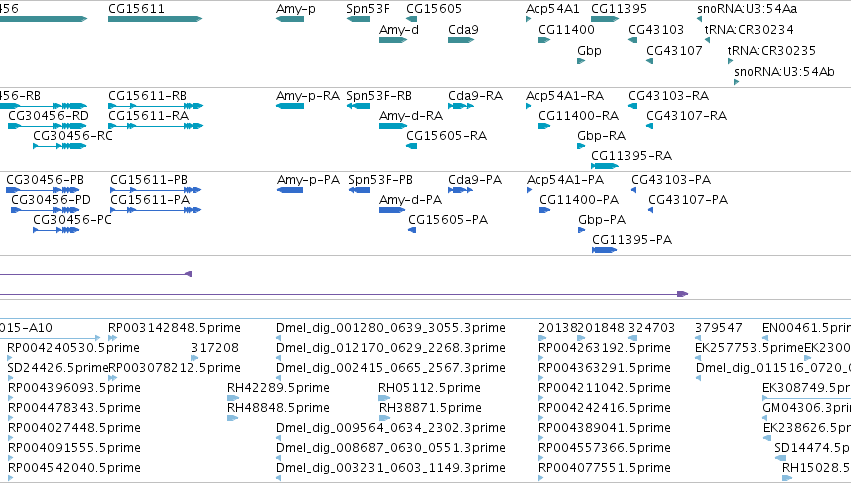Click RH05112.5prime EST label
This screenshot has width=851, height=483.
[429, 388]
